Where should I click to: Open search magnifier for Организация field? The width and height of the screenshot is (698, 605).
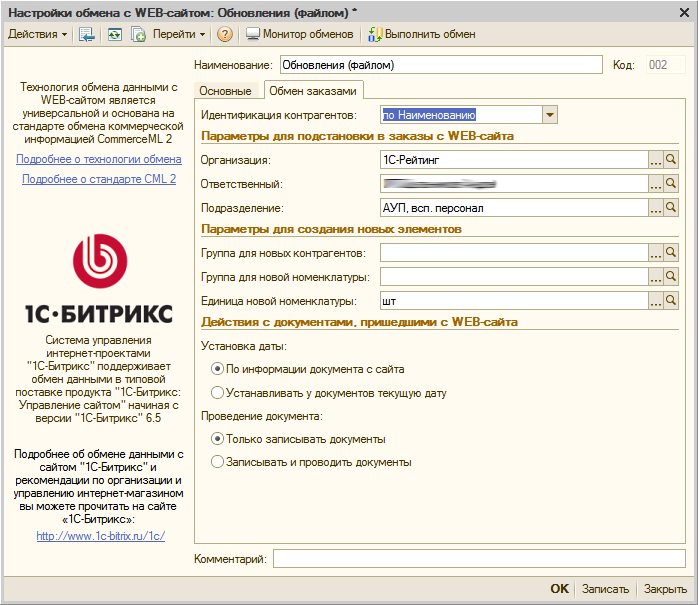(x=672, y=159)
